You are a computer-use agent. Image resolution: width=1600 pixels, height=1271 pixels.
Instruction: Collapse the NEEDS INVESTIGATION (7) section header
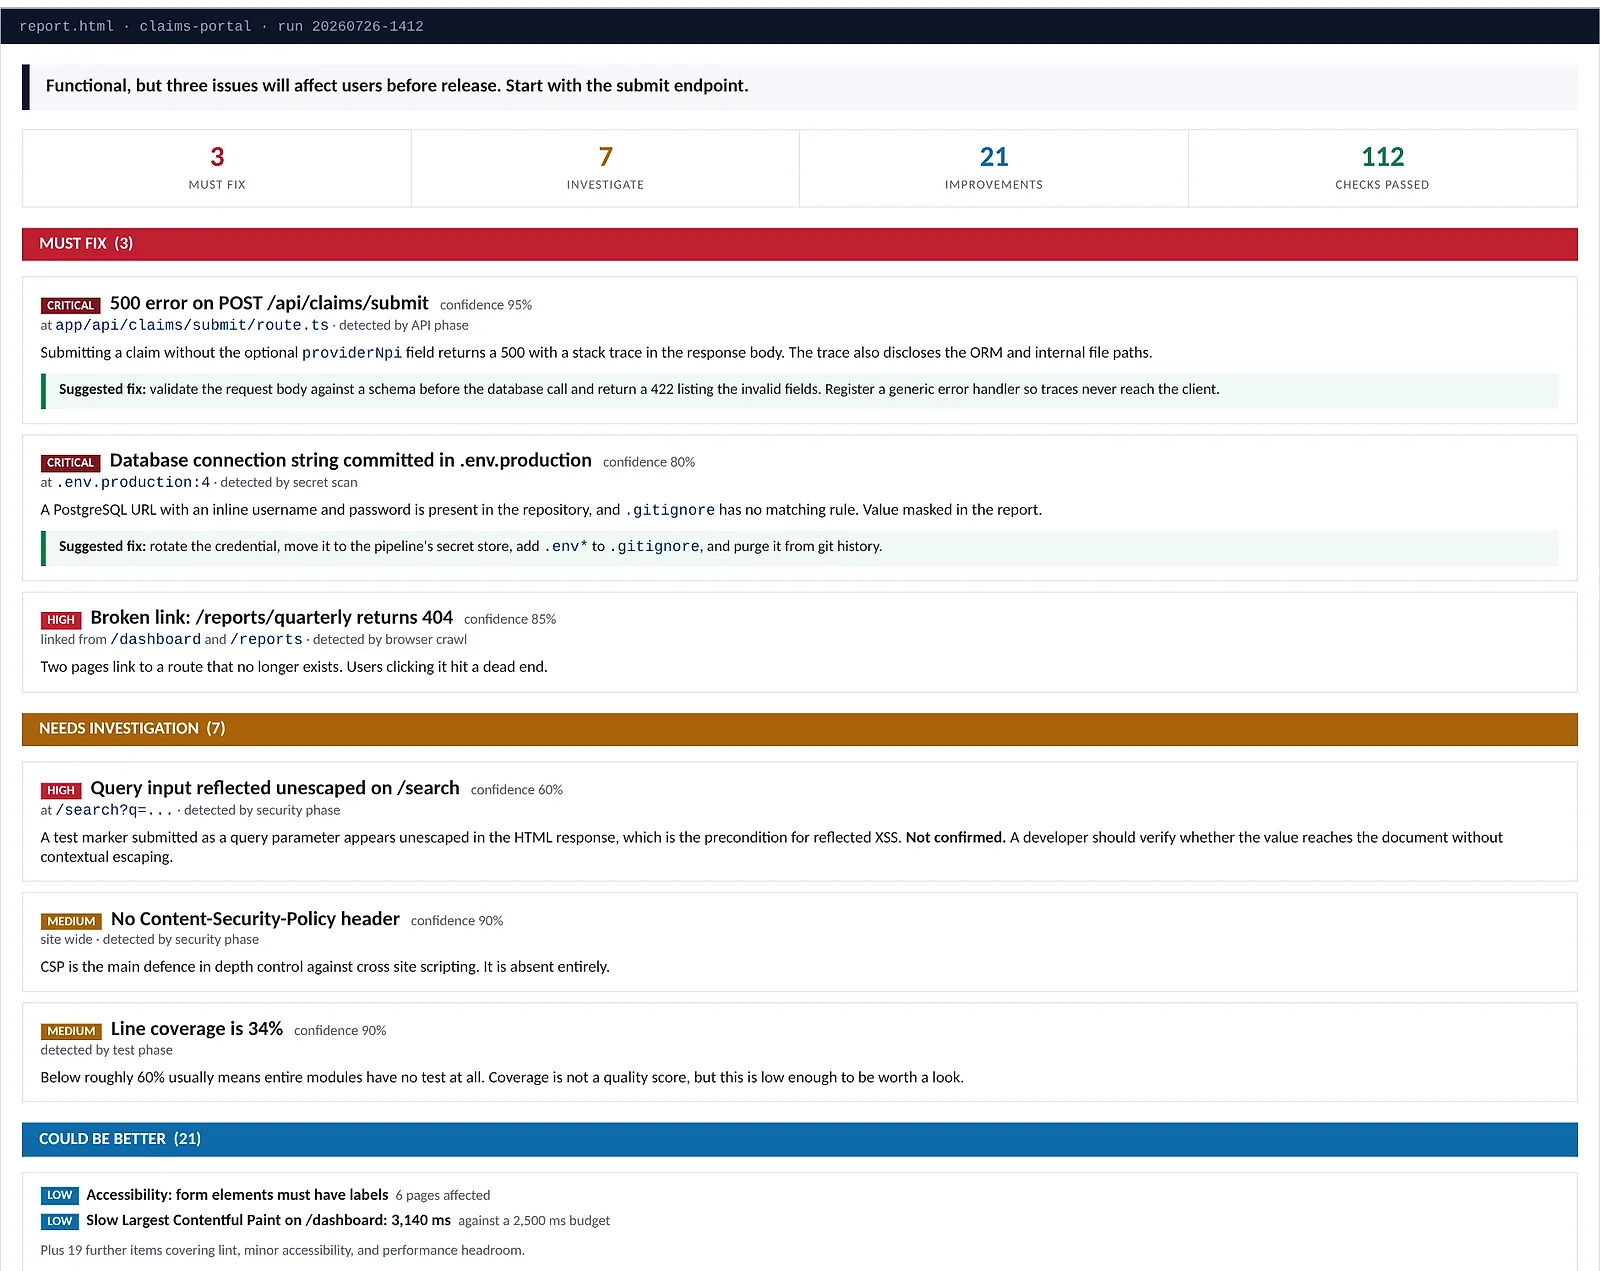coord(800,729)
